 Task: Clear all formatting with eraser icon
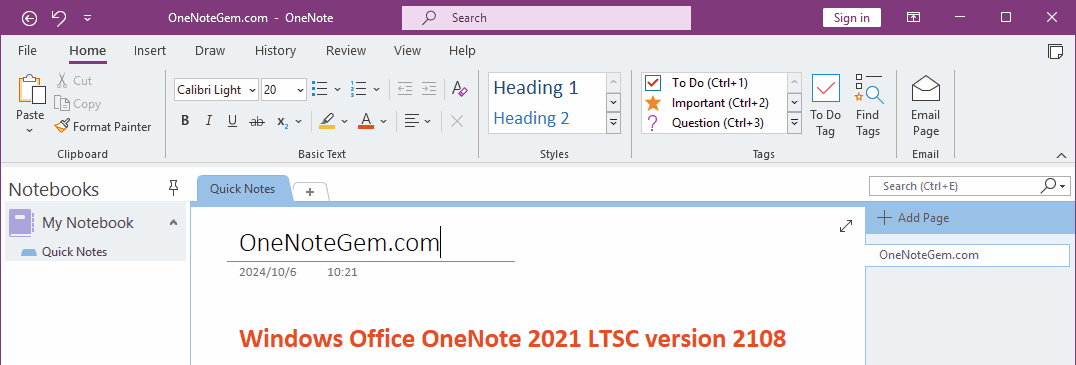tap(459, 89)
